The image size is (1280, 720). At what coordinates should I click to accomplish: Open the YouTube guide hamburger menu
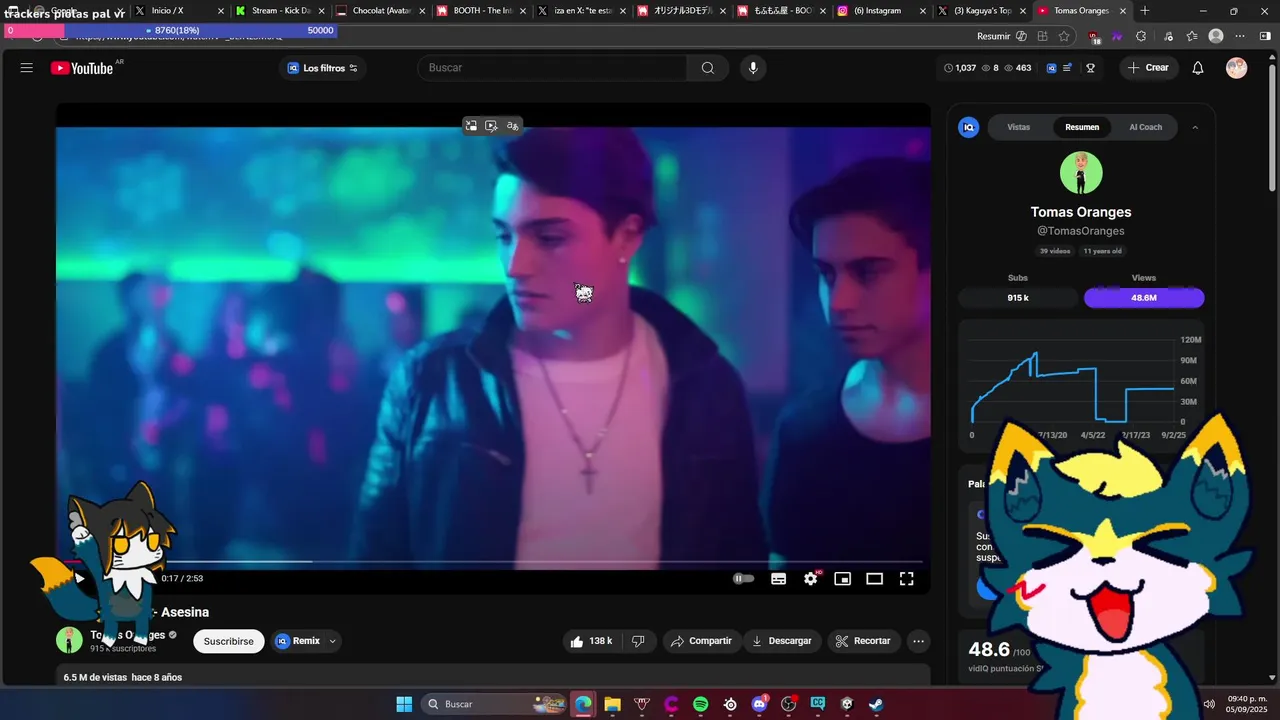[27, 68]
